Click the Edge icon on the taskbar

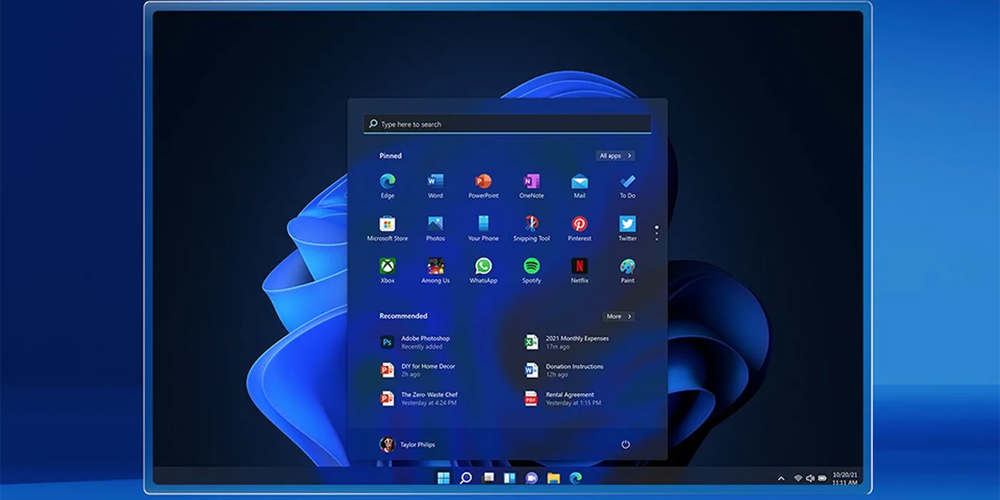tap(575, 478)
